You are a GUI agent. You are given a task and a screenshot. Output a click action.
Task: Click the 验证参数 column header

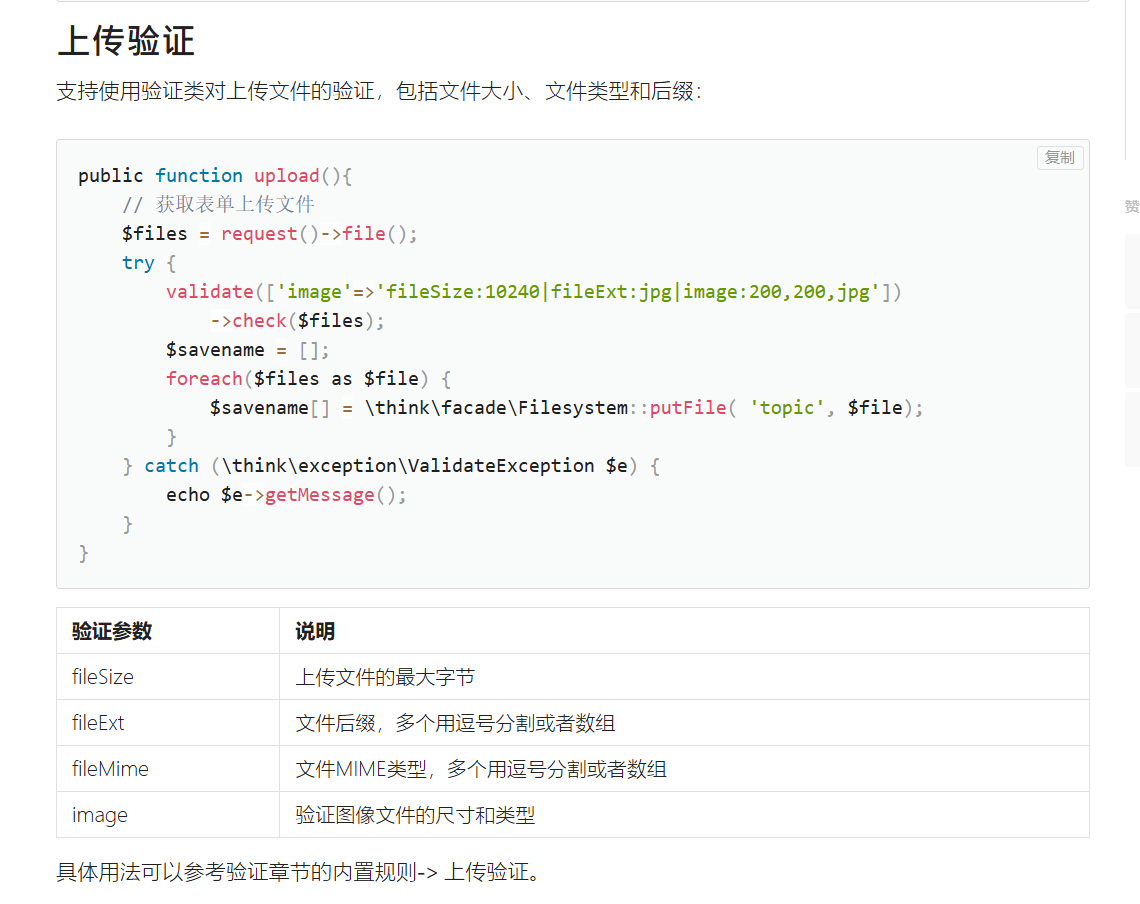[x=112, y=631]
